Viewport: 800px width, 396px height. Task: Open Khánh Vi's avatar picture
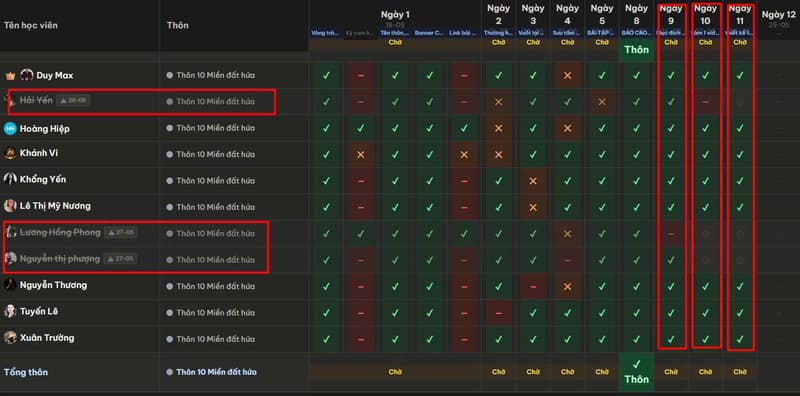click(x=10, y=153)
